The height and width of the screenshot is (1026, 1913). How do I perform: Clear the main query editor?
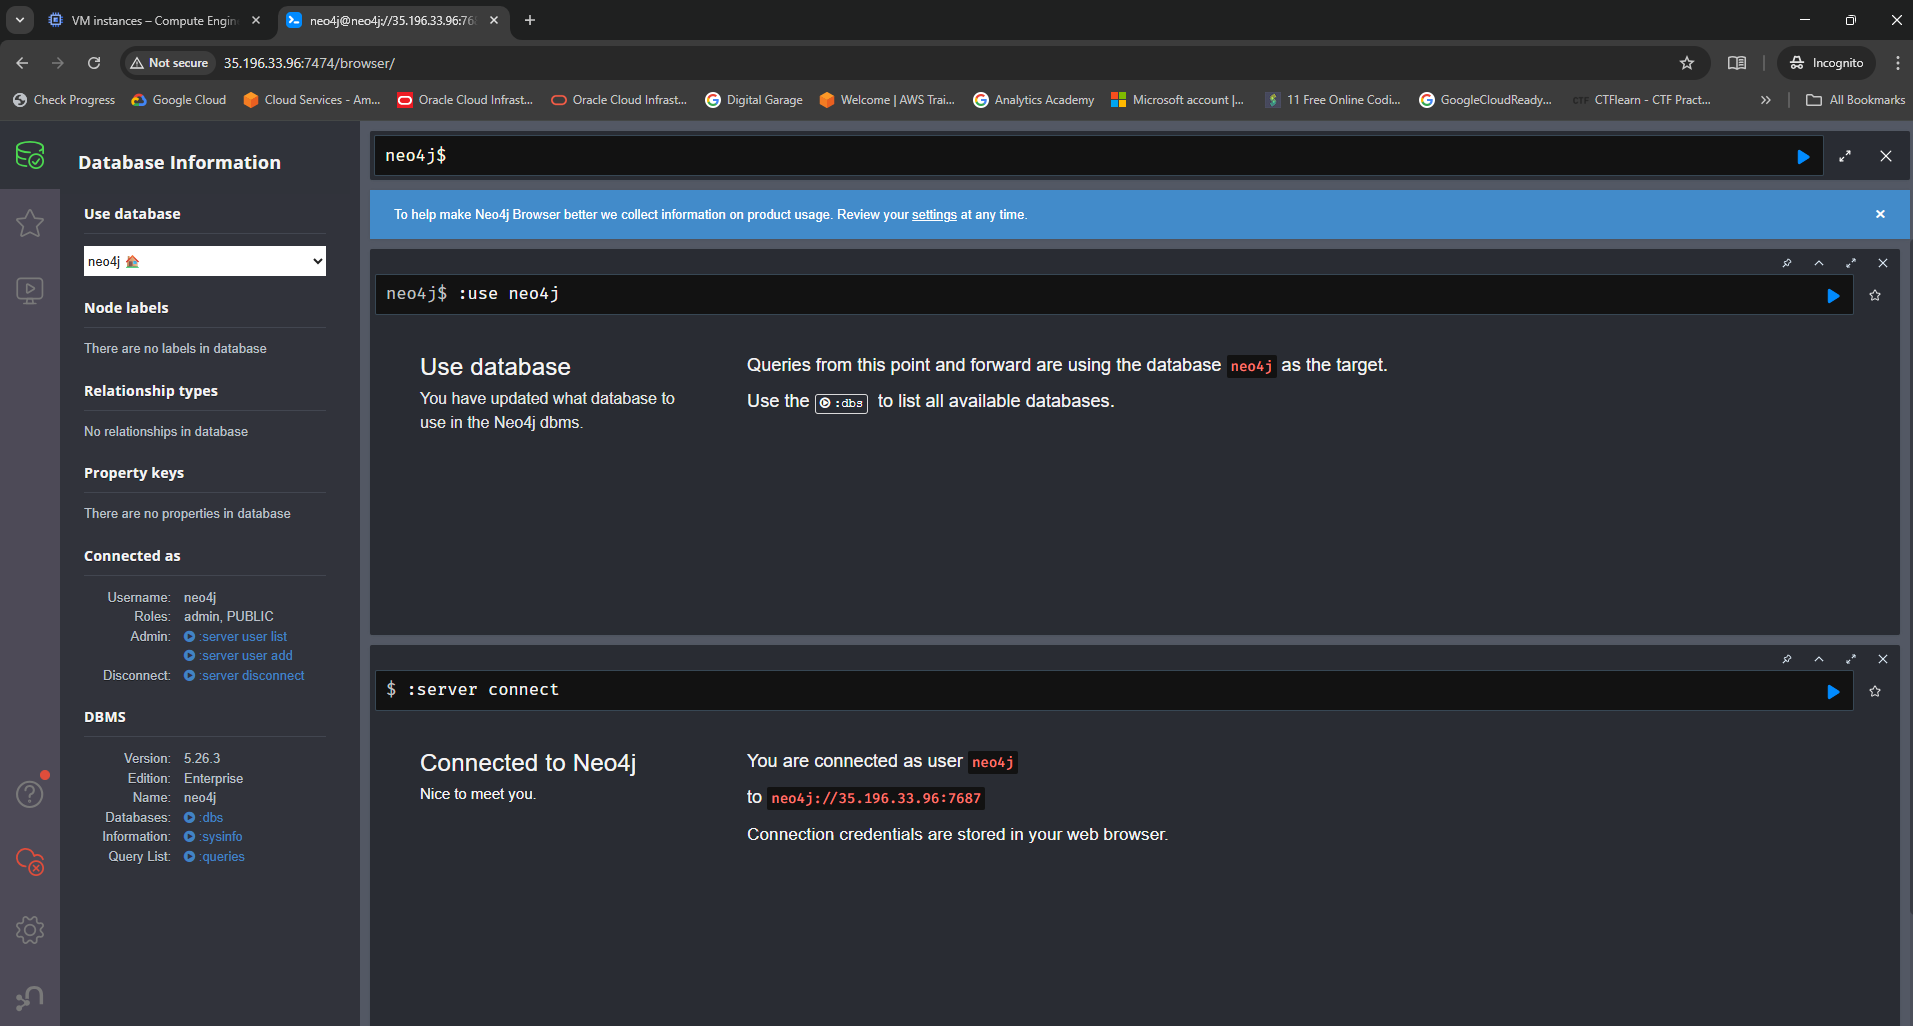click(1886, 156)
